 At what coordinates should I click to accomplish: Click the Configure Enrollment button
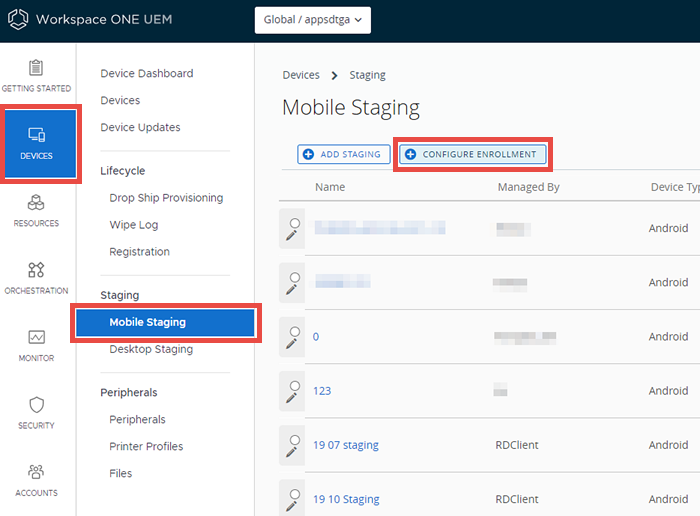(472, 154)
